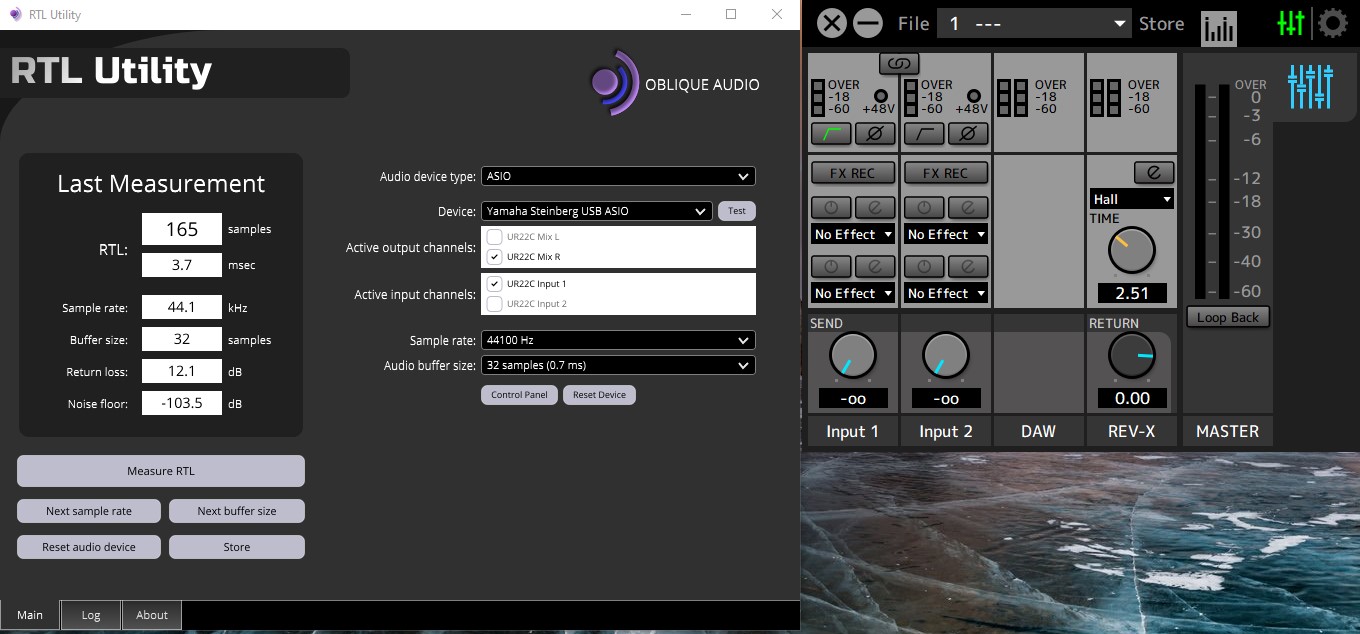Toggle FX REC on Input 1
1360x634 pixels.
click(852, 173)
